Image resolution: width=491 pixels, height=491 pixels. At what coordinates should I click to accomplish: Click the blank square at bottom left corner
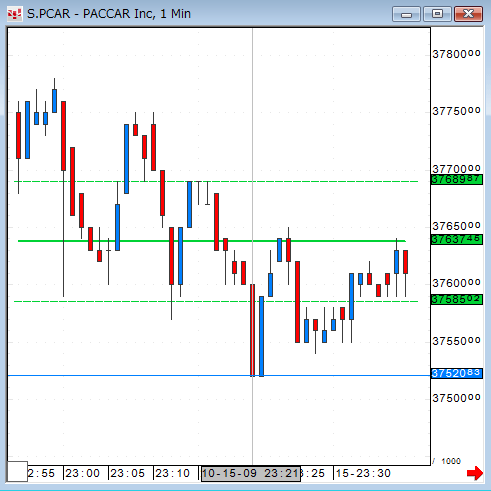(17, 471)
